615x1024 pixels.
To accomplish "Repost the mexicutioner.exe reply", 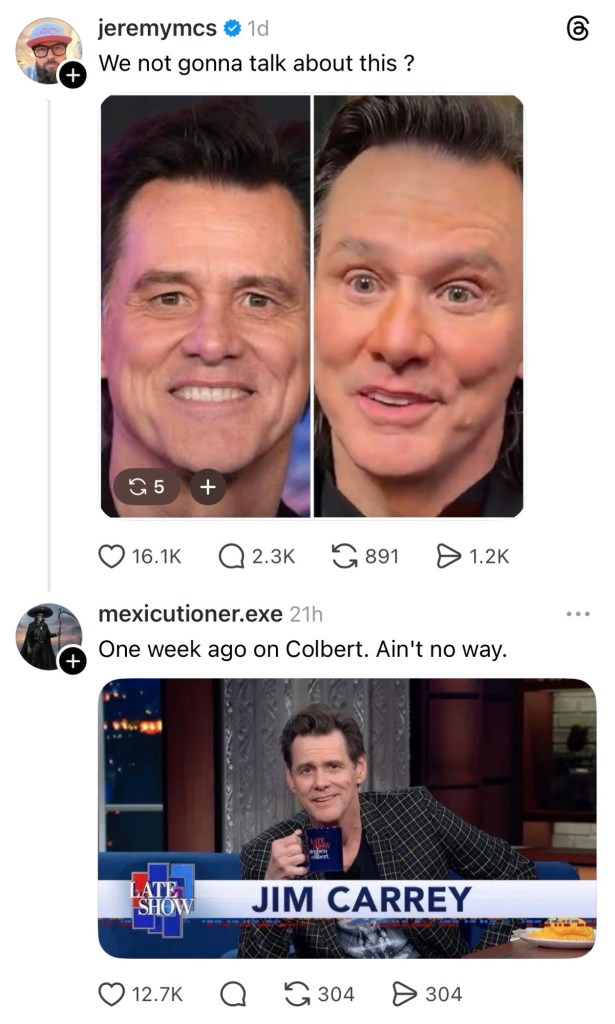I will (x=297, y=993).
